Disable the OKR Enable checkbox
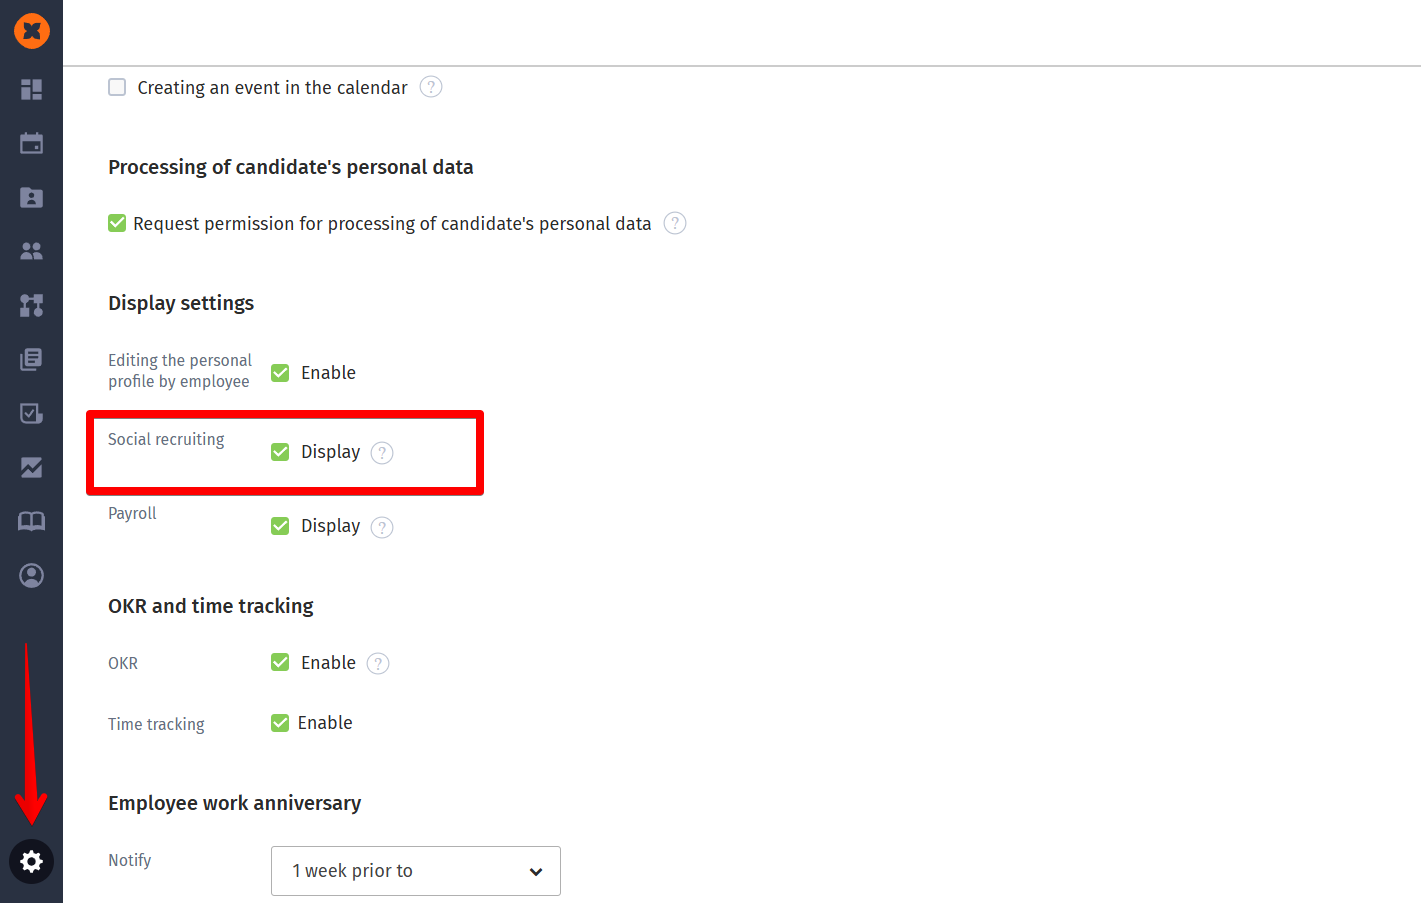Image resolution: width=1421 pixels, height=903 pixels. click(x=280, y=662)
